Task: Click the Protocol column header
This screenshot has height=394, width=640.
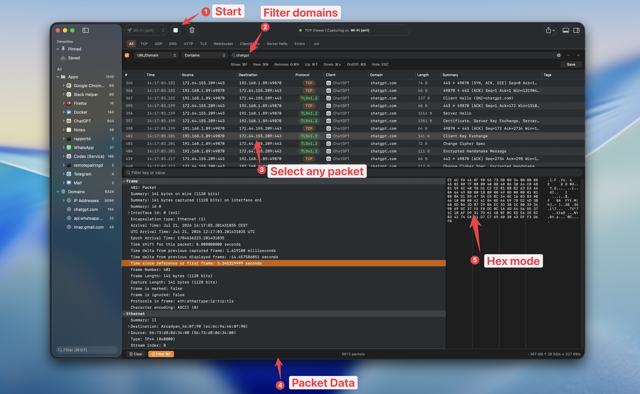Action: [302, 75]
